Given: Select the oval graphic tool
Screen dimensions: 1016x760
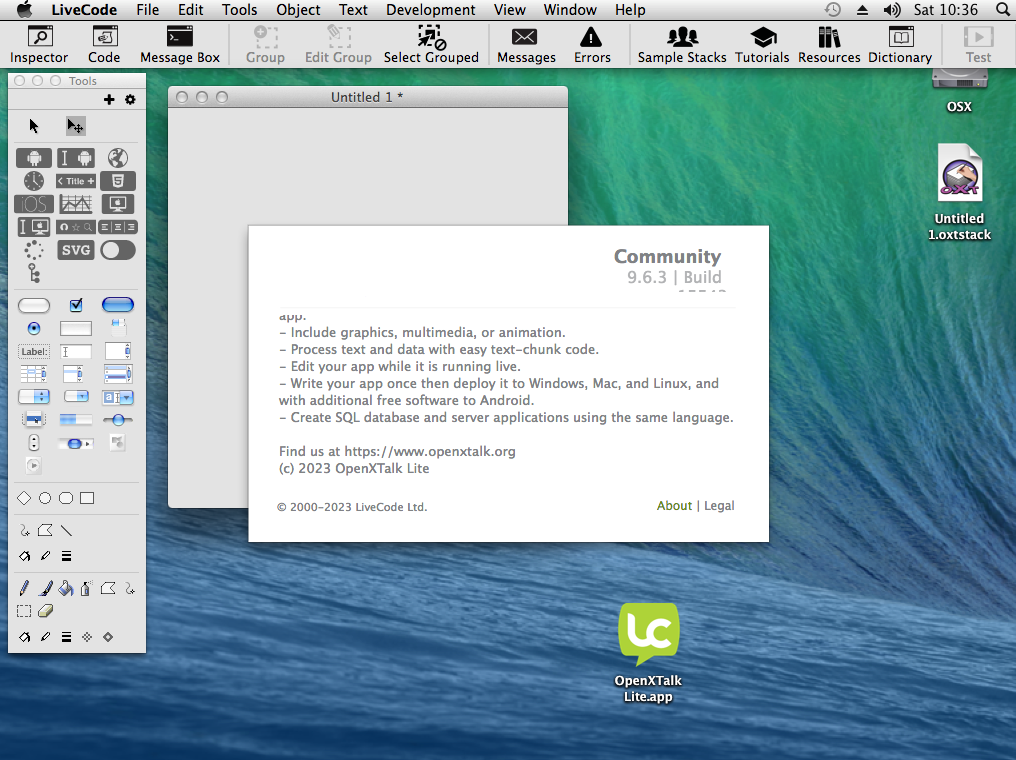Looking at the screenshot, I should click(45, 498).
